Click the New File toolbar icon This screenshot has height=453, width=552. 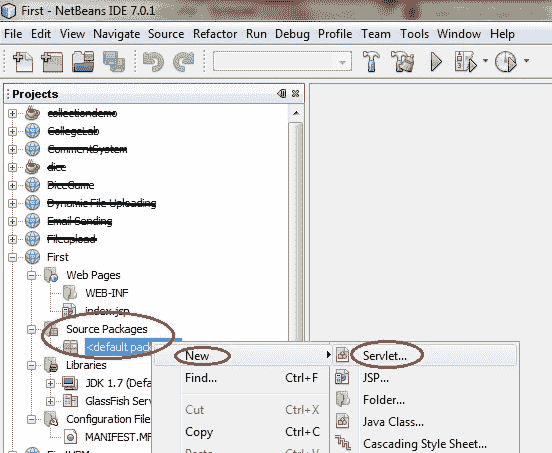tap(23, 61)
